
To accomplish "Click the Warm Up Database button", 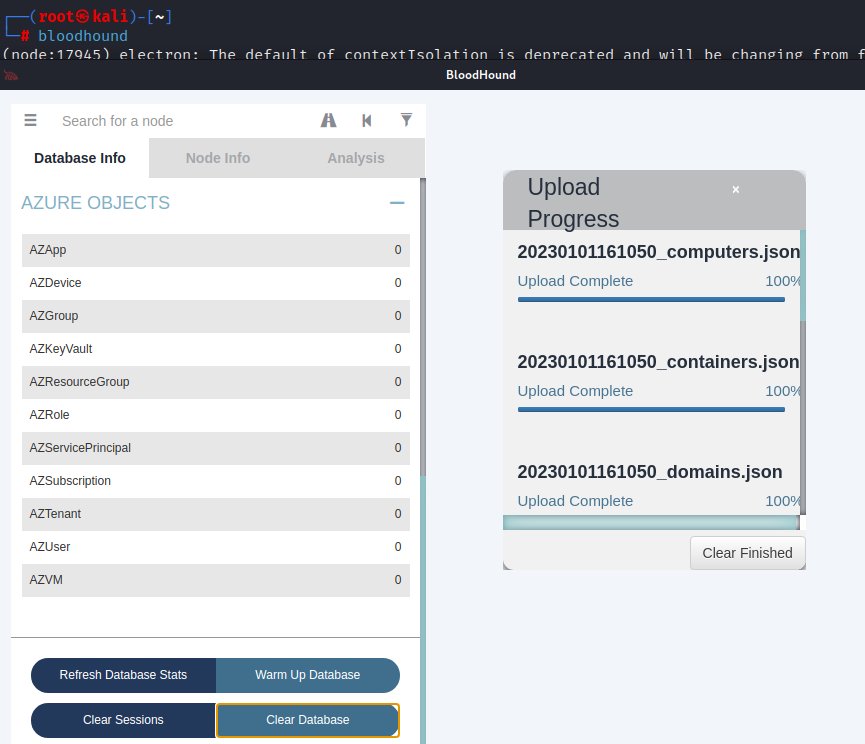I will point(307,675).
